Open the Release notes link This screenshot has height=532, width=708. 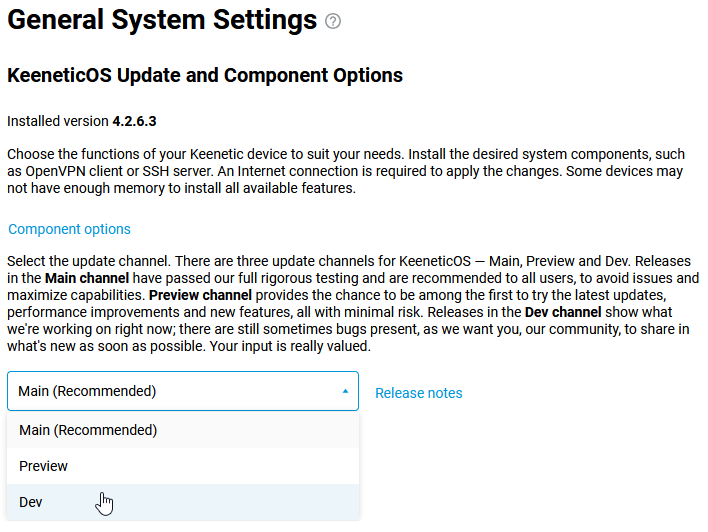(418, 393)
